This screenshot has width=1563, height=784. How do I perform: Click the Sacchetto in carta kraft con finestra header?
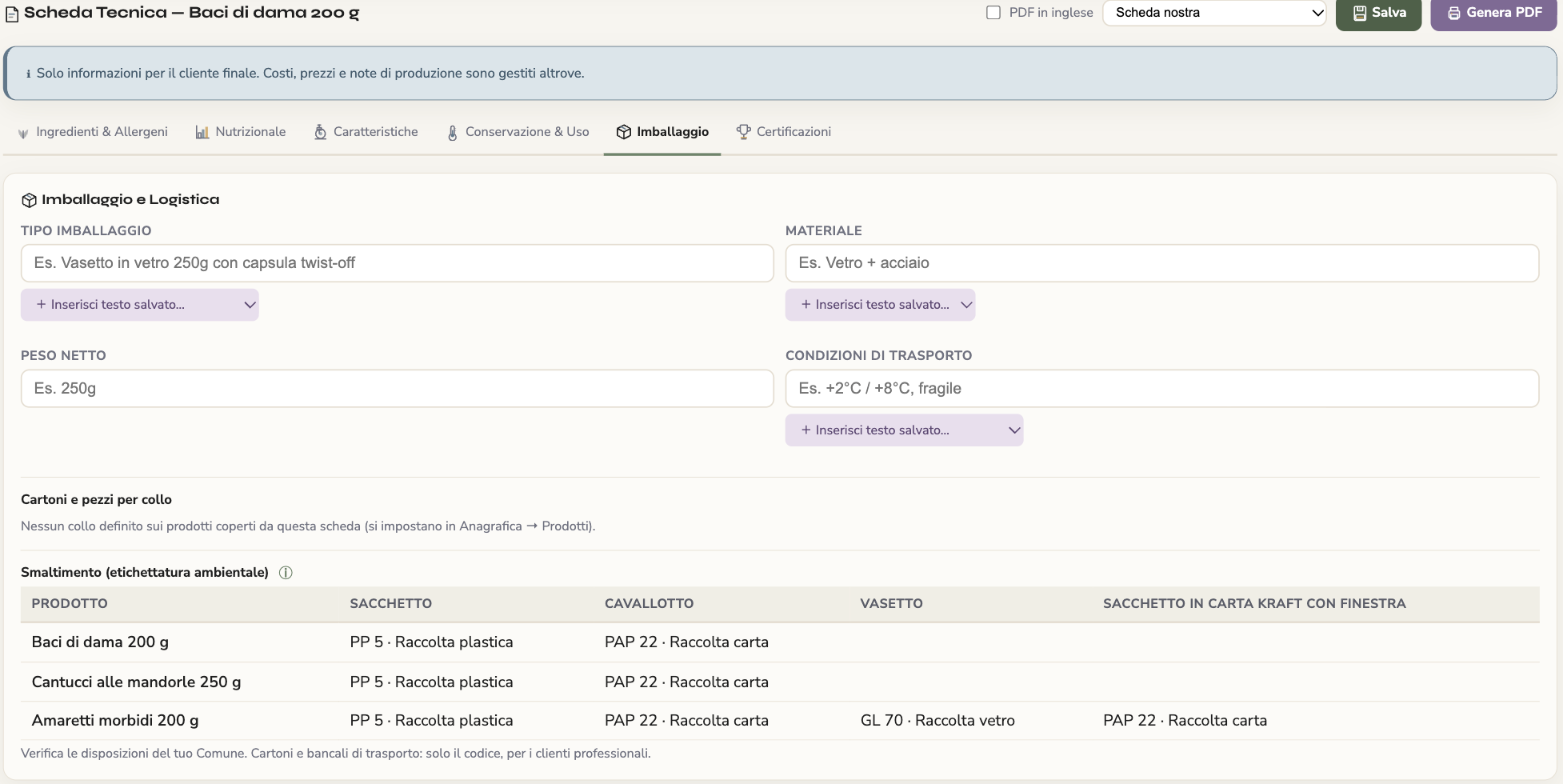click(1254, 604)
